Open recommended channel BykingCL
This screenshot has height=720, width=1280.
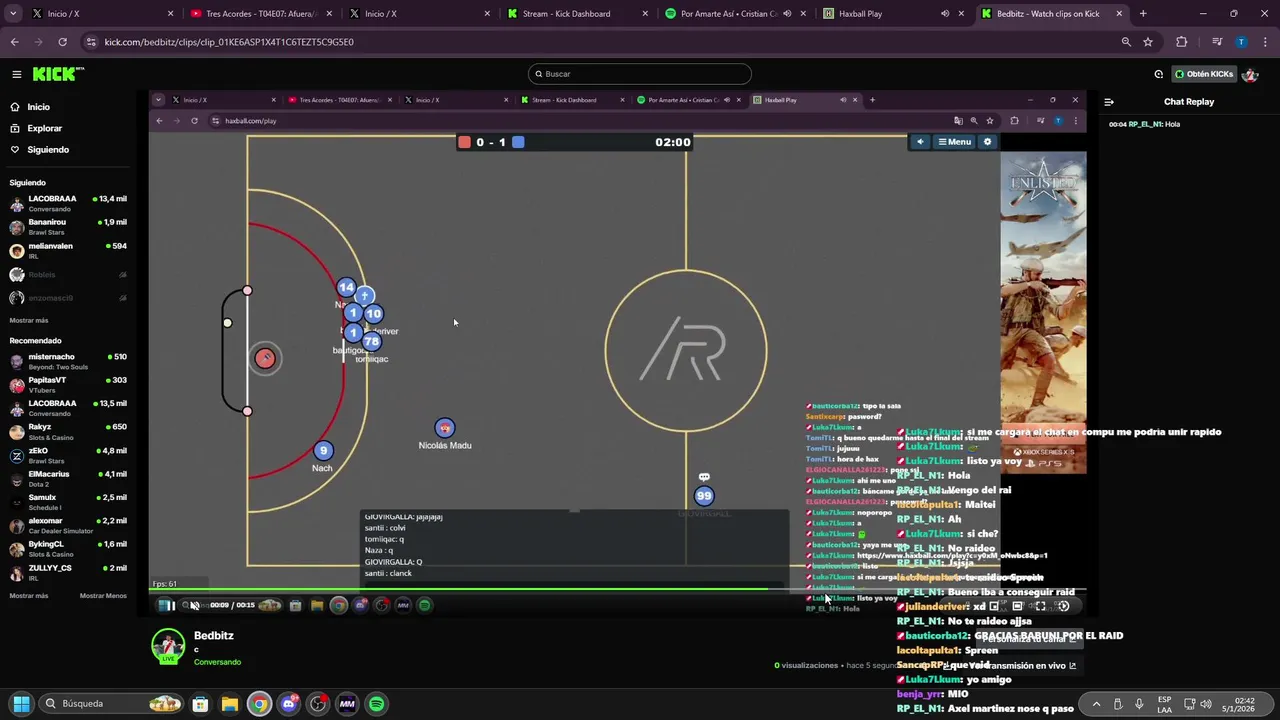point(68,549)
